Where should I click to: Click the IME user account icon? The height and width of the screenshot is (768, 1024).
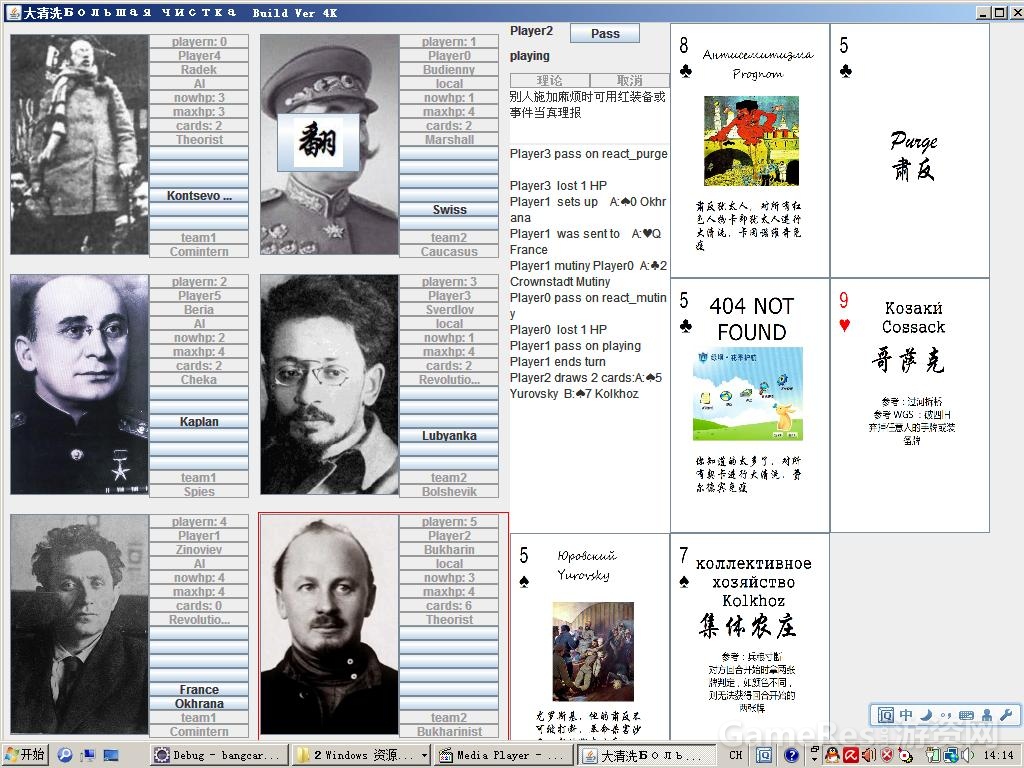coord(987,715)
